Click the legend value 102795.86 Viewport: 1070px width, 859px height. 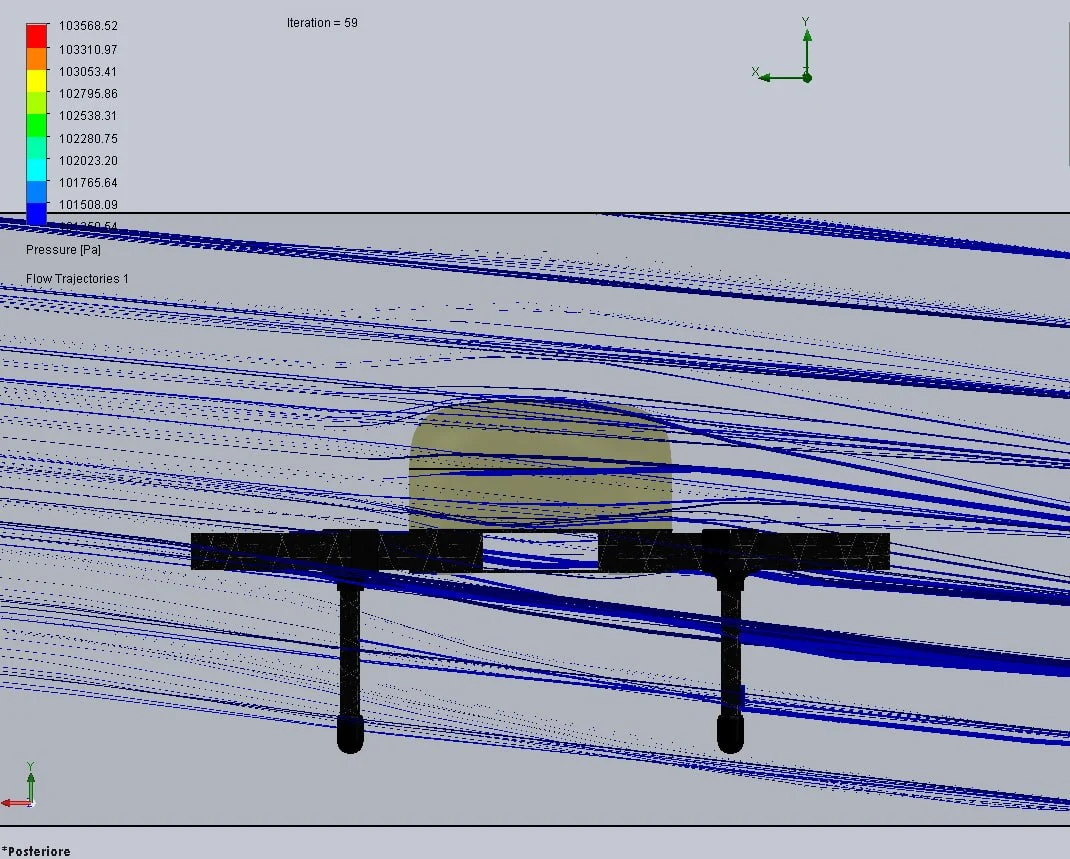coord(88,93)
